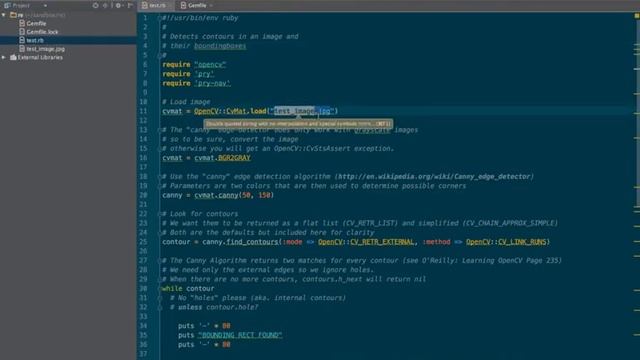The width and height of the screenshot is (640, 360).
Task: Expand the External Libraries node arrow
Action: click(x=4, y=58)
